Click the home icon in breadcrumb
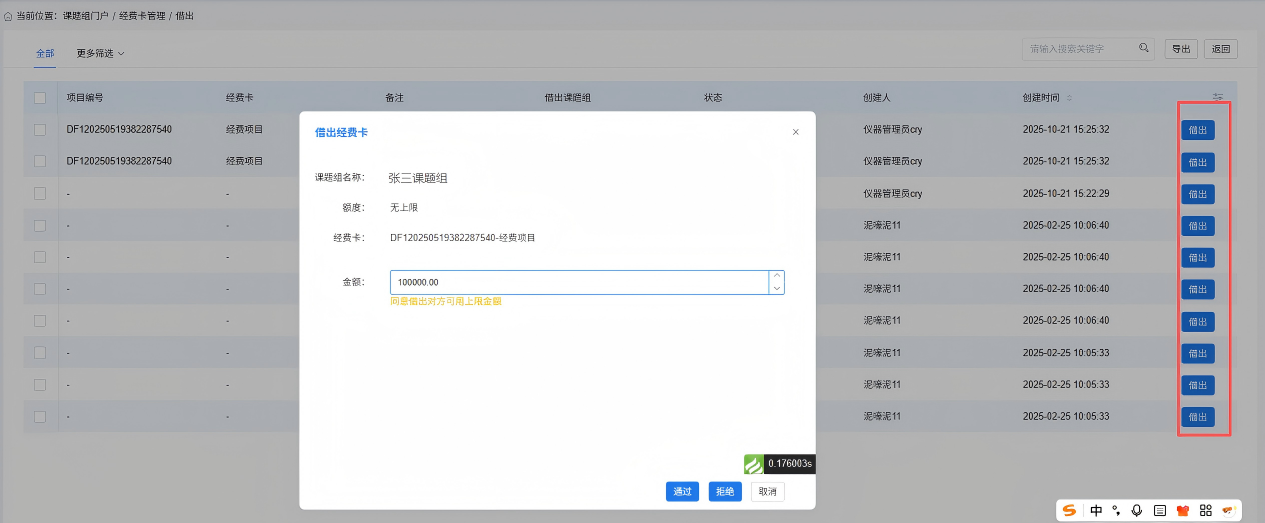1265x523 pixels. (x=9, y=17)
